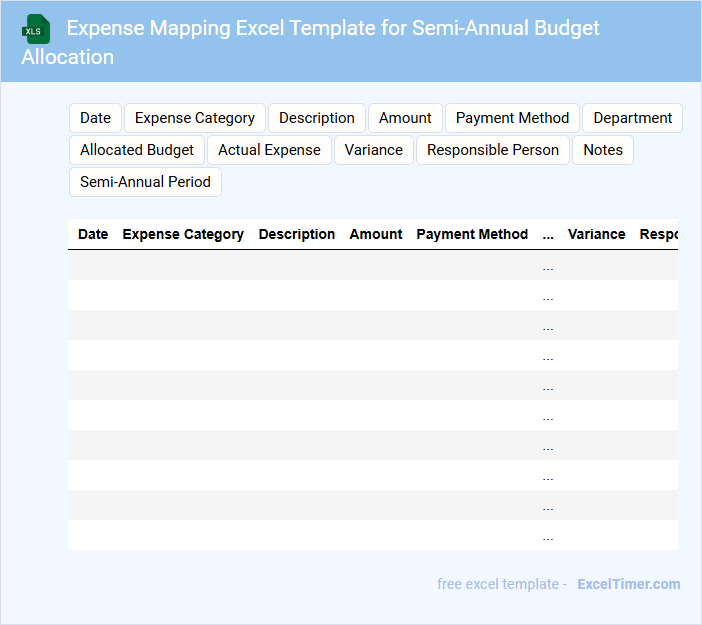Viewport: 702px width, 625px height.
Task: Open the ExcelTimer.com link
Action: click(x=628, y=584)
